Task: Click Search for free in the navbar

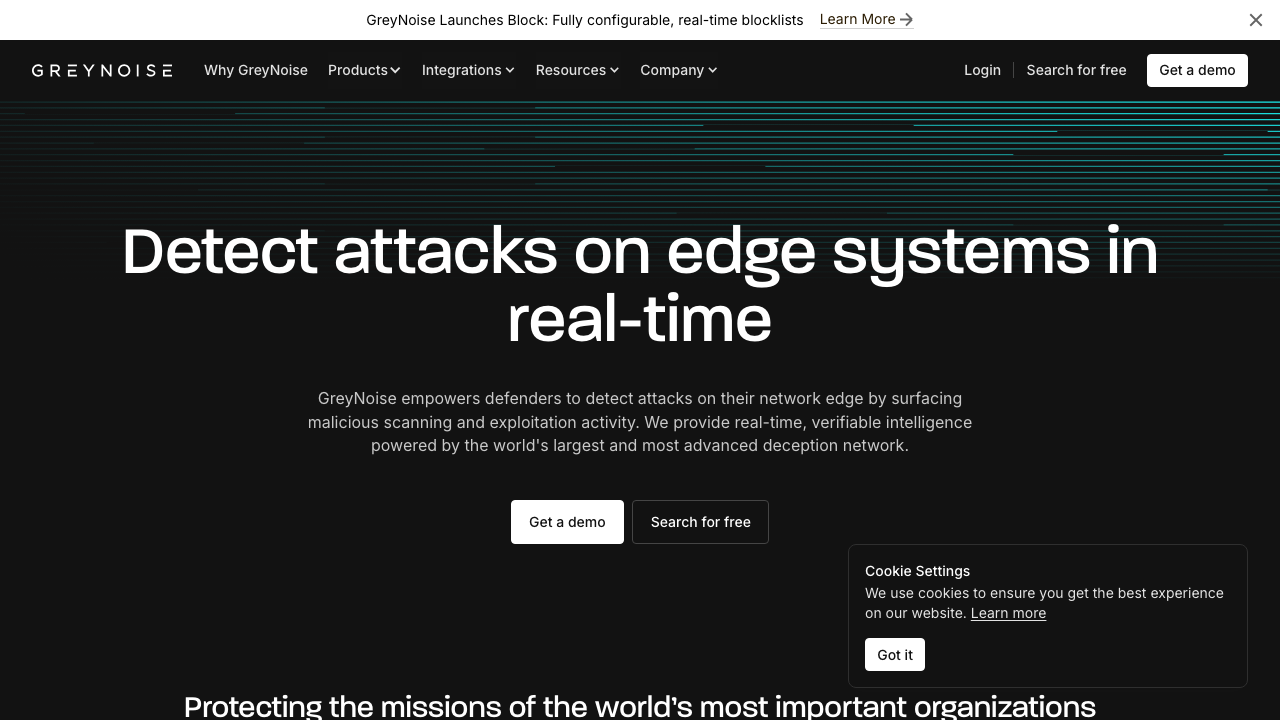Action: (1076, 70)
